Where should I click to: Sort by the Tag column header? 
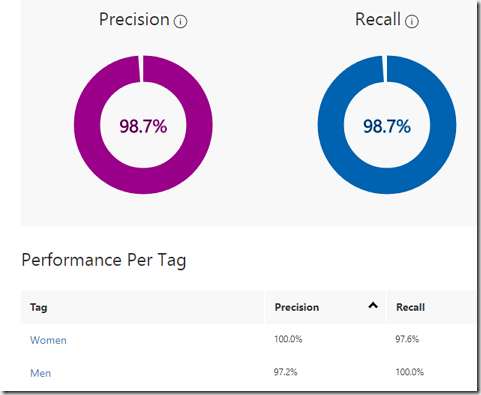[39, 307]
